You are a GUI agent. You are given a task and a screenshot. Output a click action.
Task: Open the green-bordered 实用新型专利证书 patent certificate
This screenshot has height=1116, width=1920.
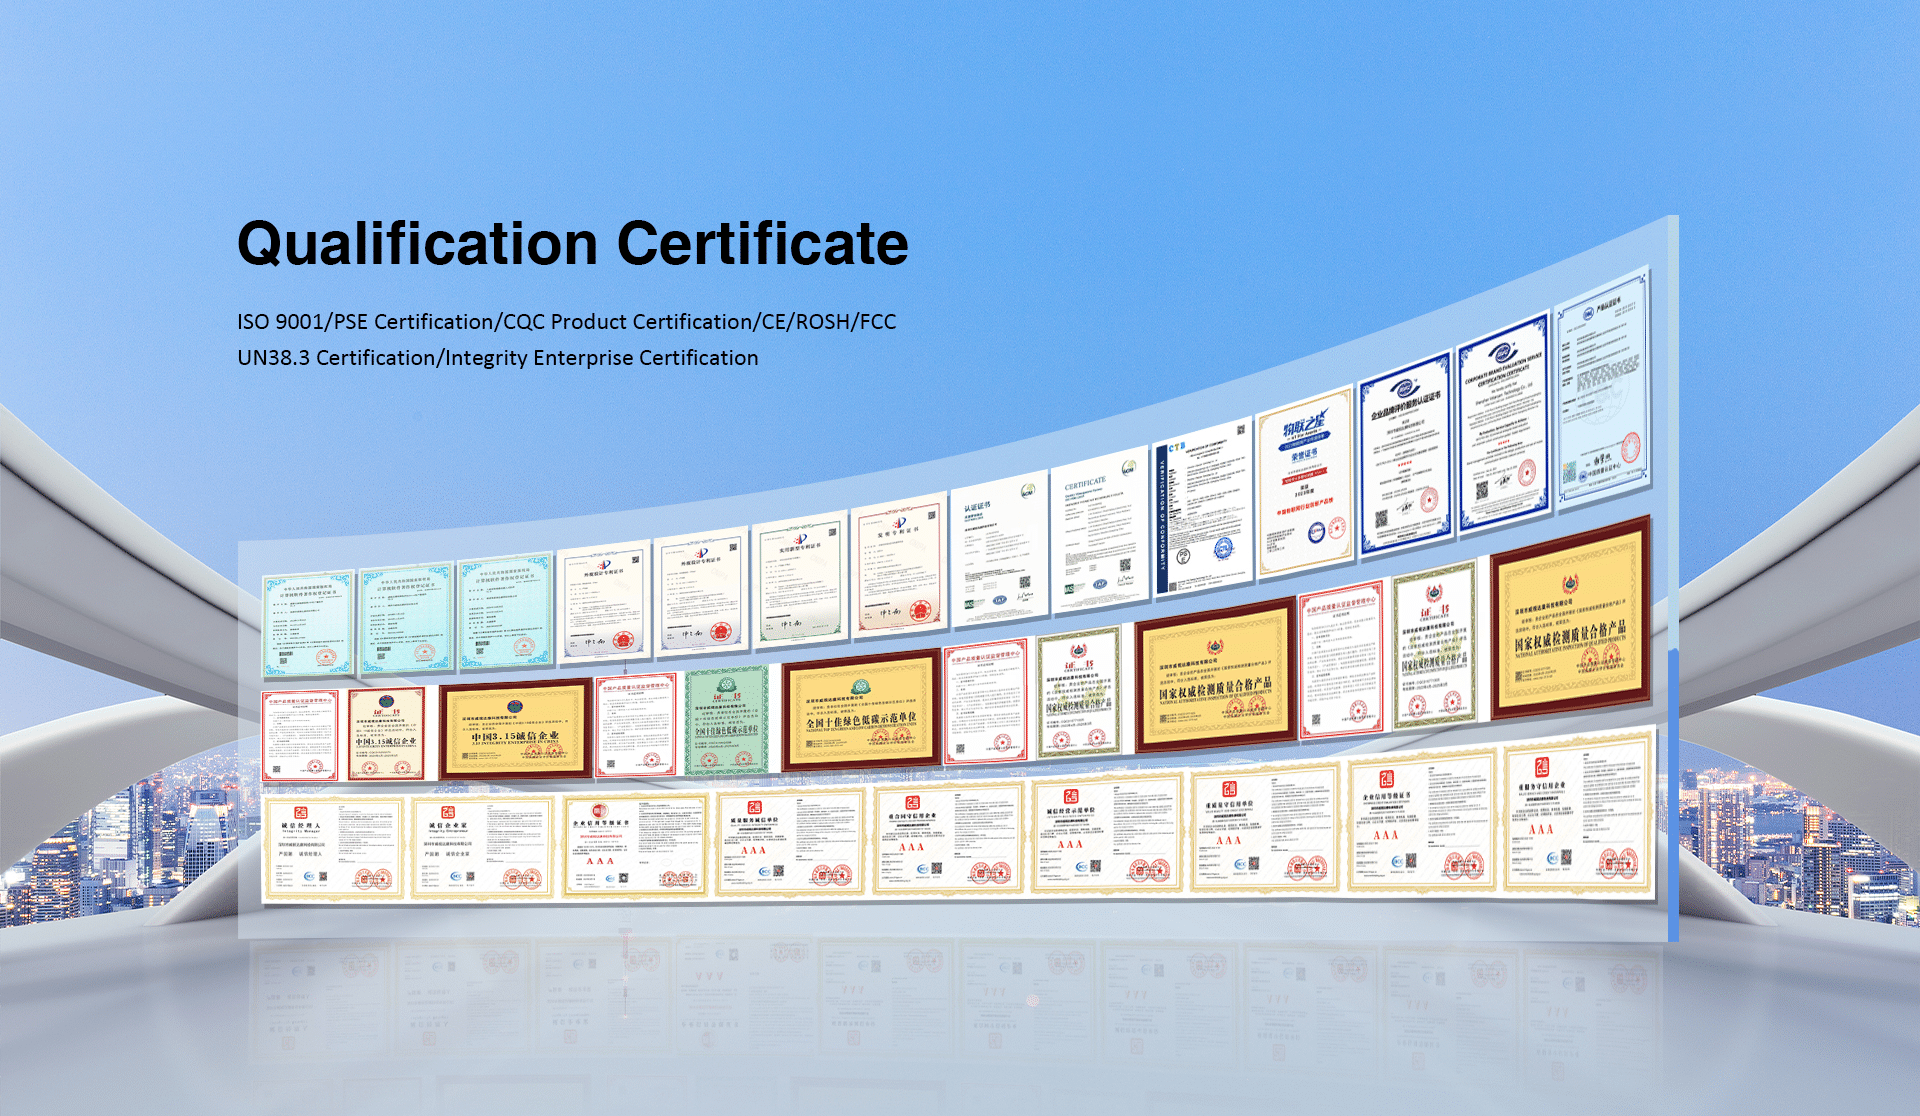pyautogui.click(x=799, y=582)
